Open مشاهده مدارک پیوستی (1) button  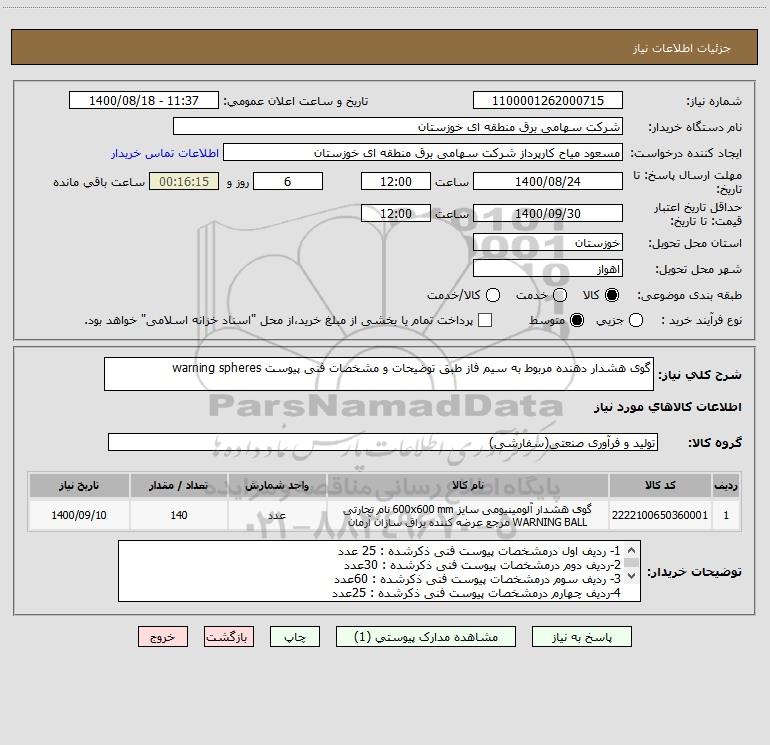426,637
